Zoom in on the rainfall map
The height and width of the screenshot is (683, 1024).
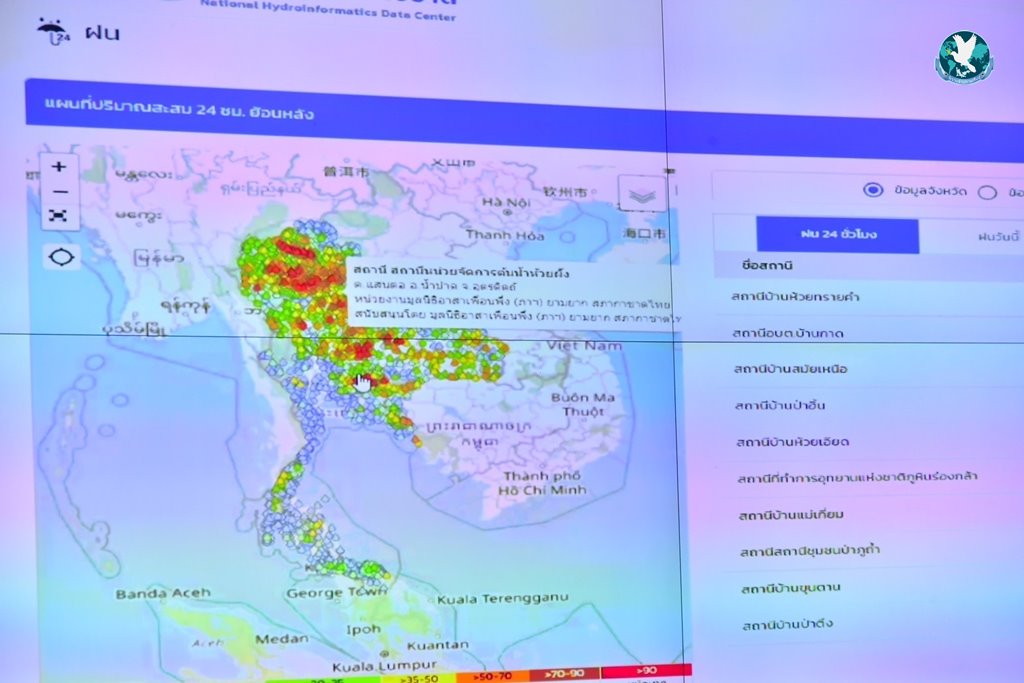click(x=60, y=167)
